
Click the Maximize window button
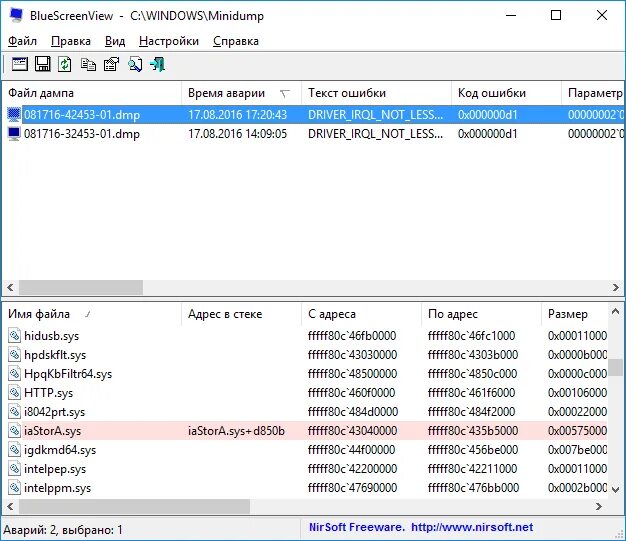(556, 15)
